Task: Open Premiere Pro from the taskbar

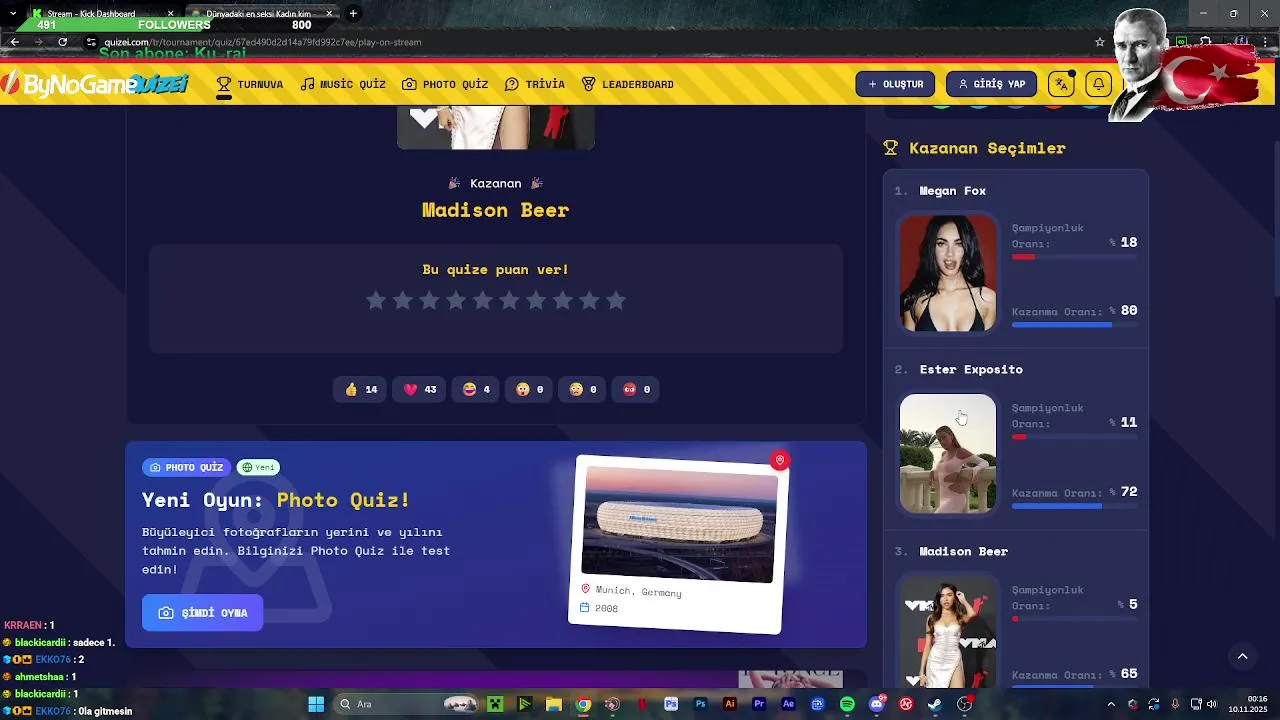Action: coord(759,704)
